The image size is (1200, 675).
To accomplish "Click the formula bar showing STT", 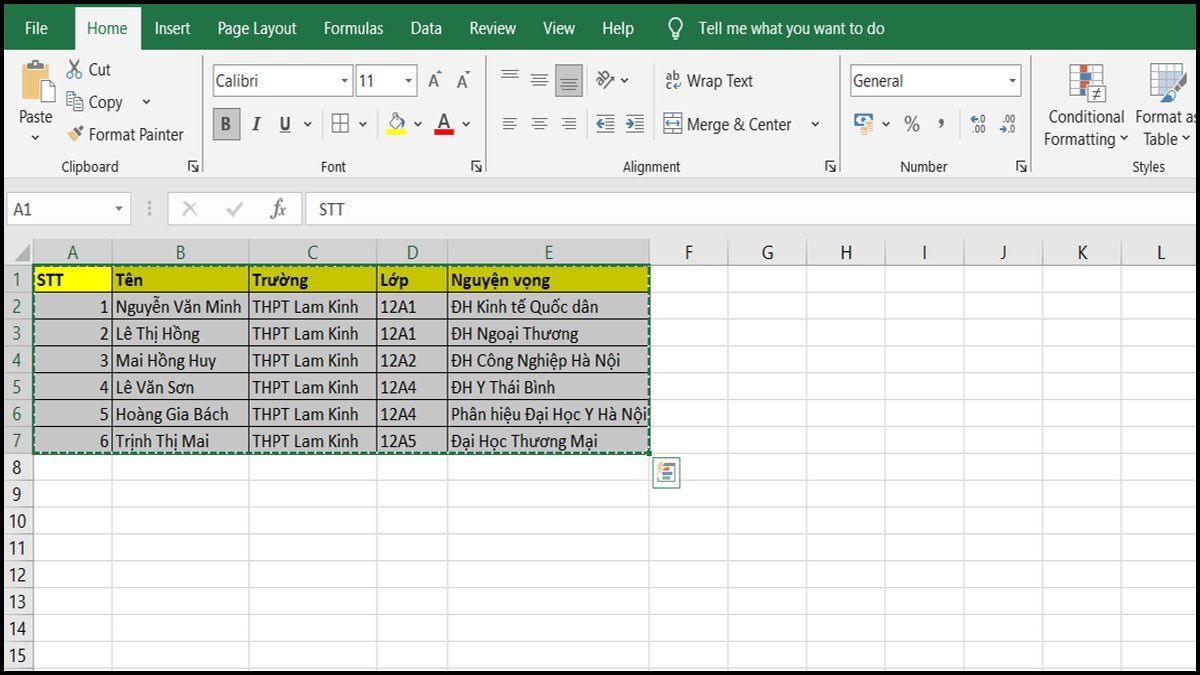I will pyautogui.click(x=750, y=209).
